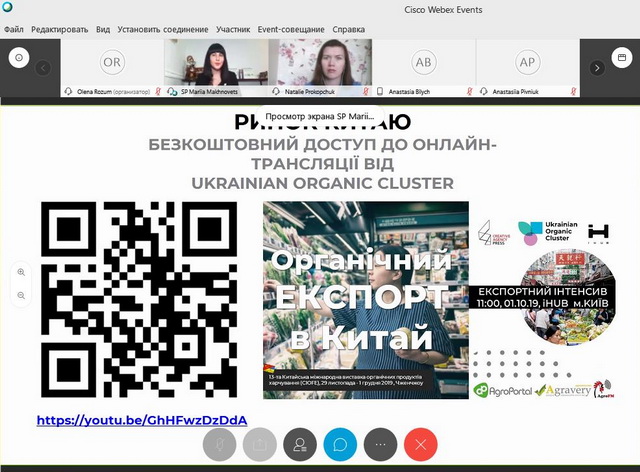Show next participants with right arrow
Viewport: 640px width, 472px height.
(x=597, y=68)
